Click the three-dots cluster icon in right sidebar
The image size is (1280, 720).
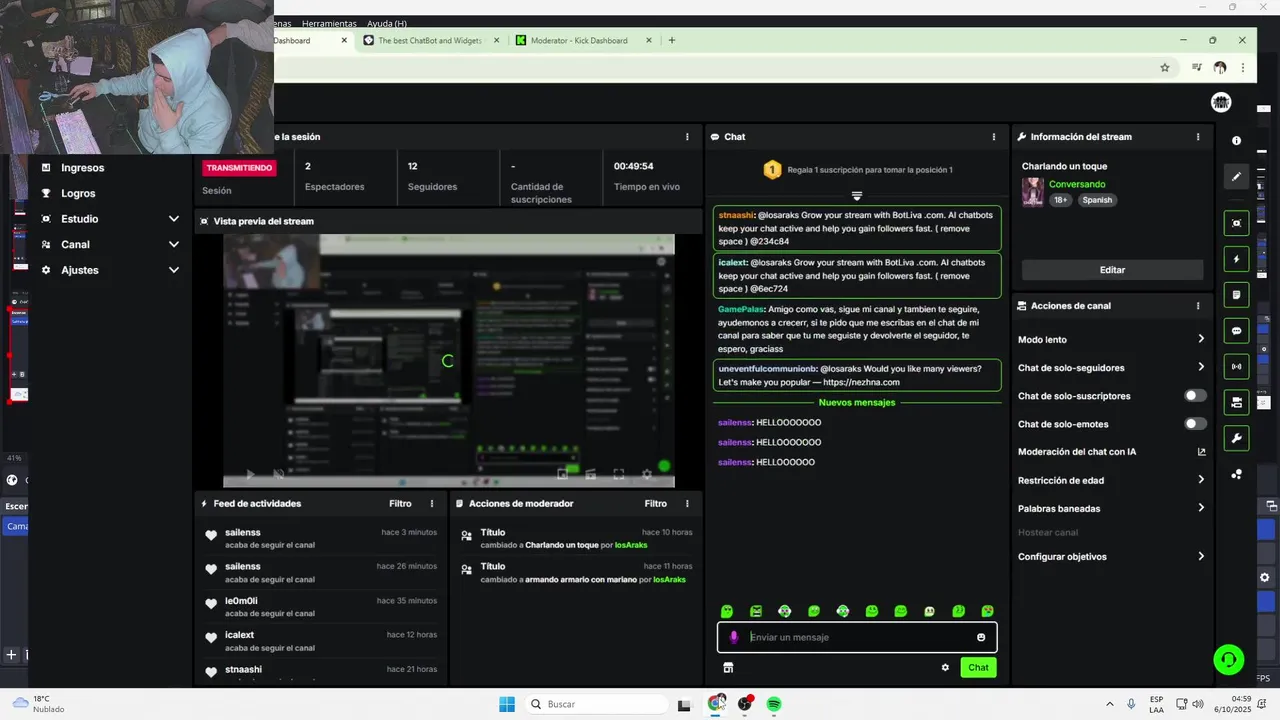pos(1236,474)
